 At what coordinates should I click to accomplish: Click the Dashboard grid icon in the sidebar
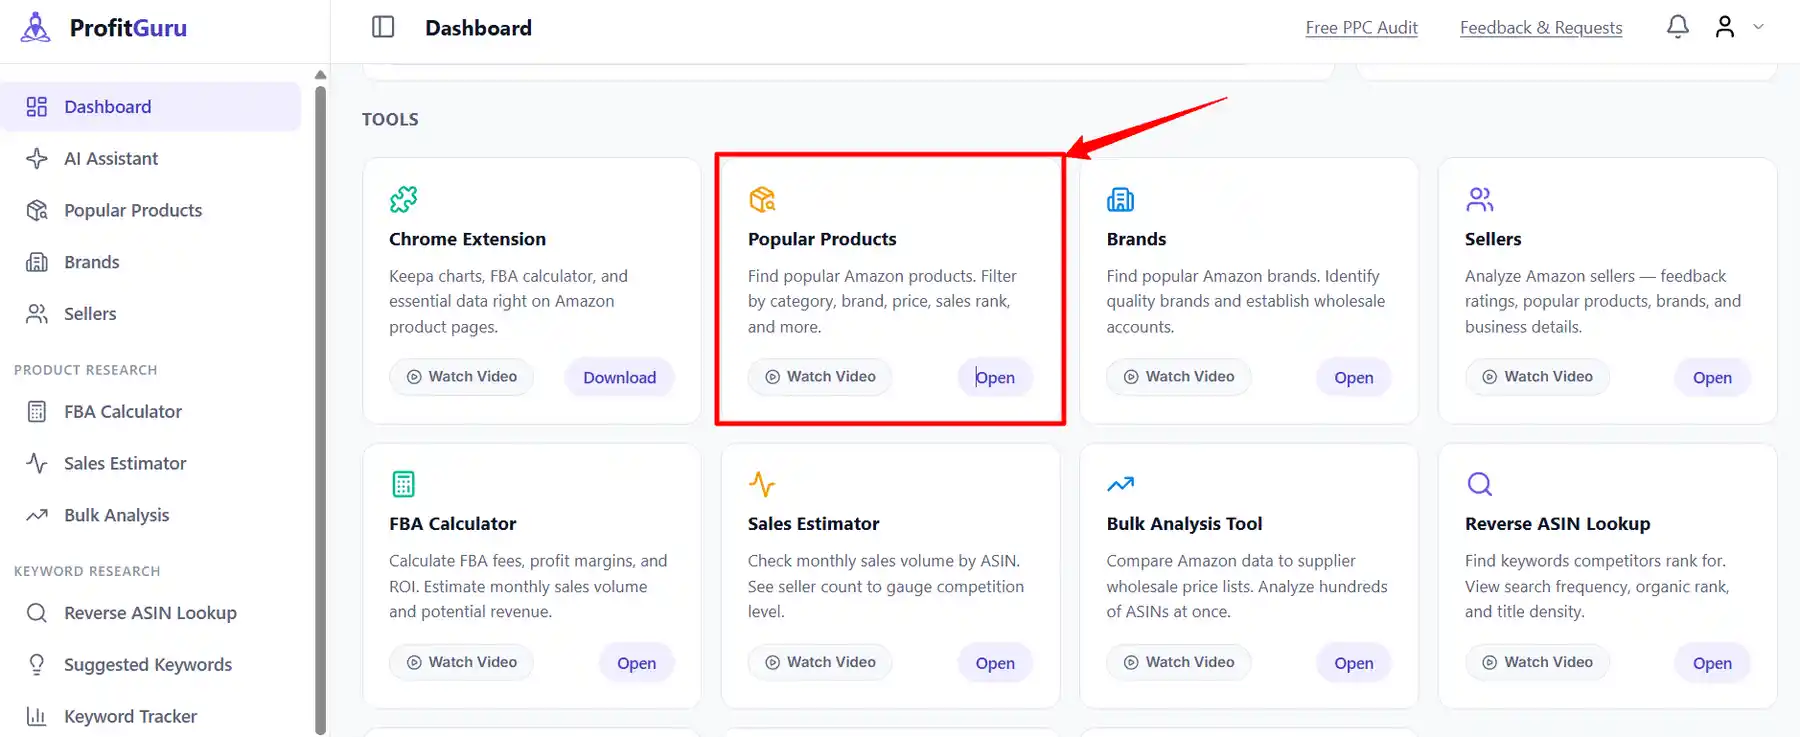coord(37,107)
